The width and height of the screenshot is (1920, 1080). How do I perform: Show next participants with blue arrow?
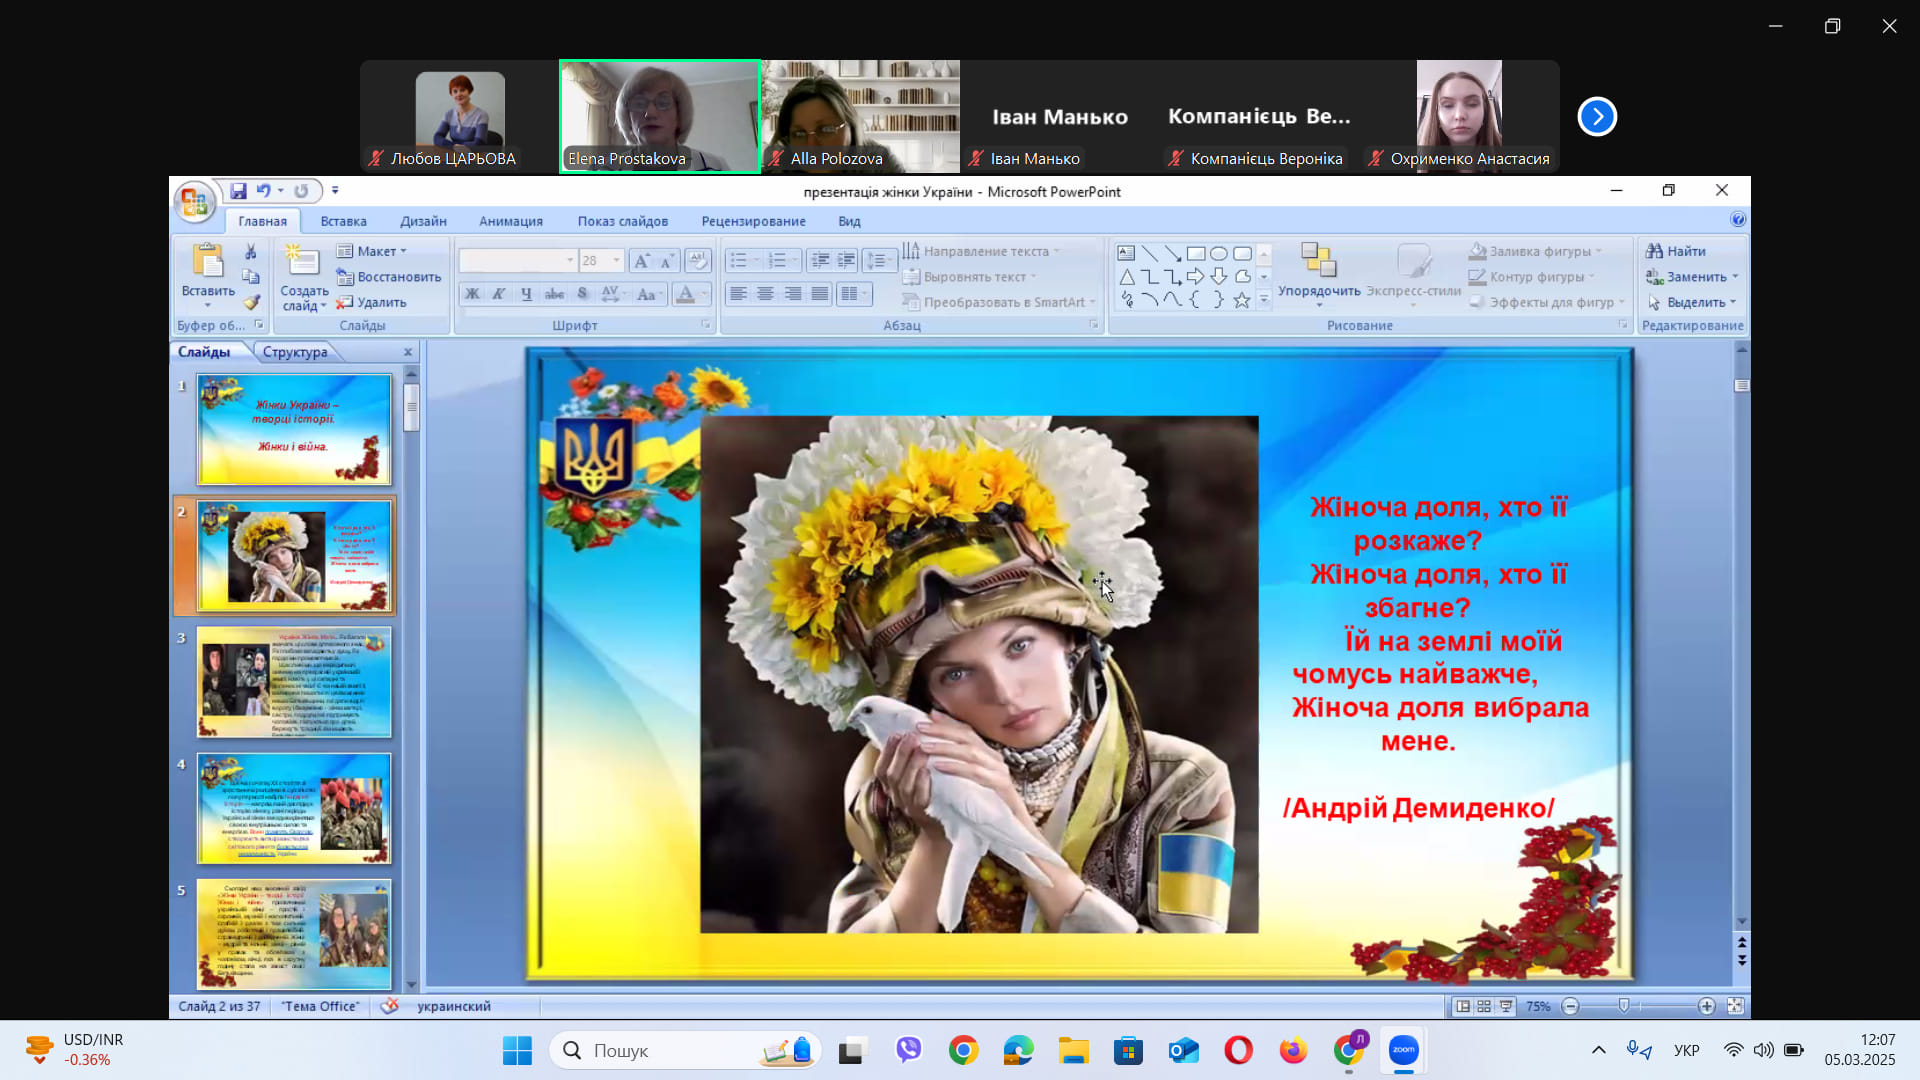point(1596,117)
